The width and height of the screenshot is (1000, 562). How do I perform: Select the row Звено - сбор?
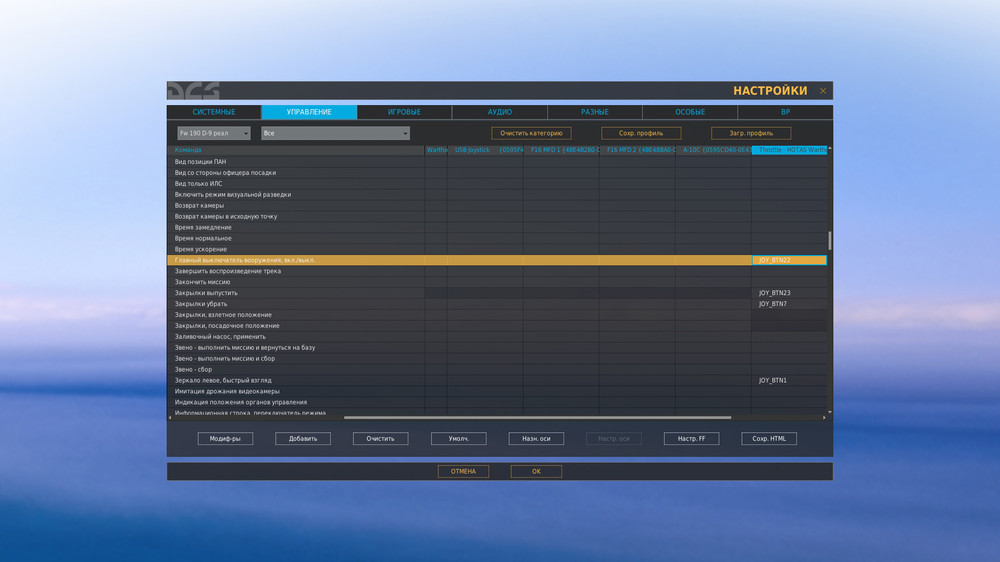coord(497,369)
